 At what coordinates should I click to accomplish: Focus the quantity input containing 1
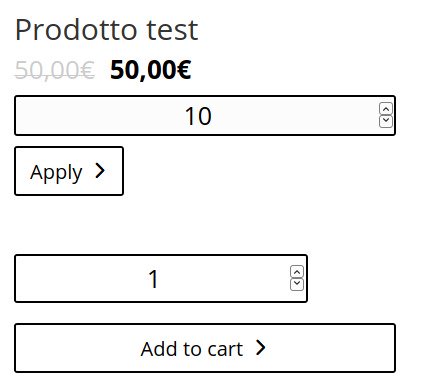[x=161, y=279]
